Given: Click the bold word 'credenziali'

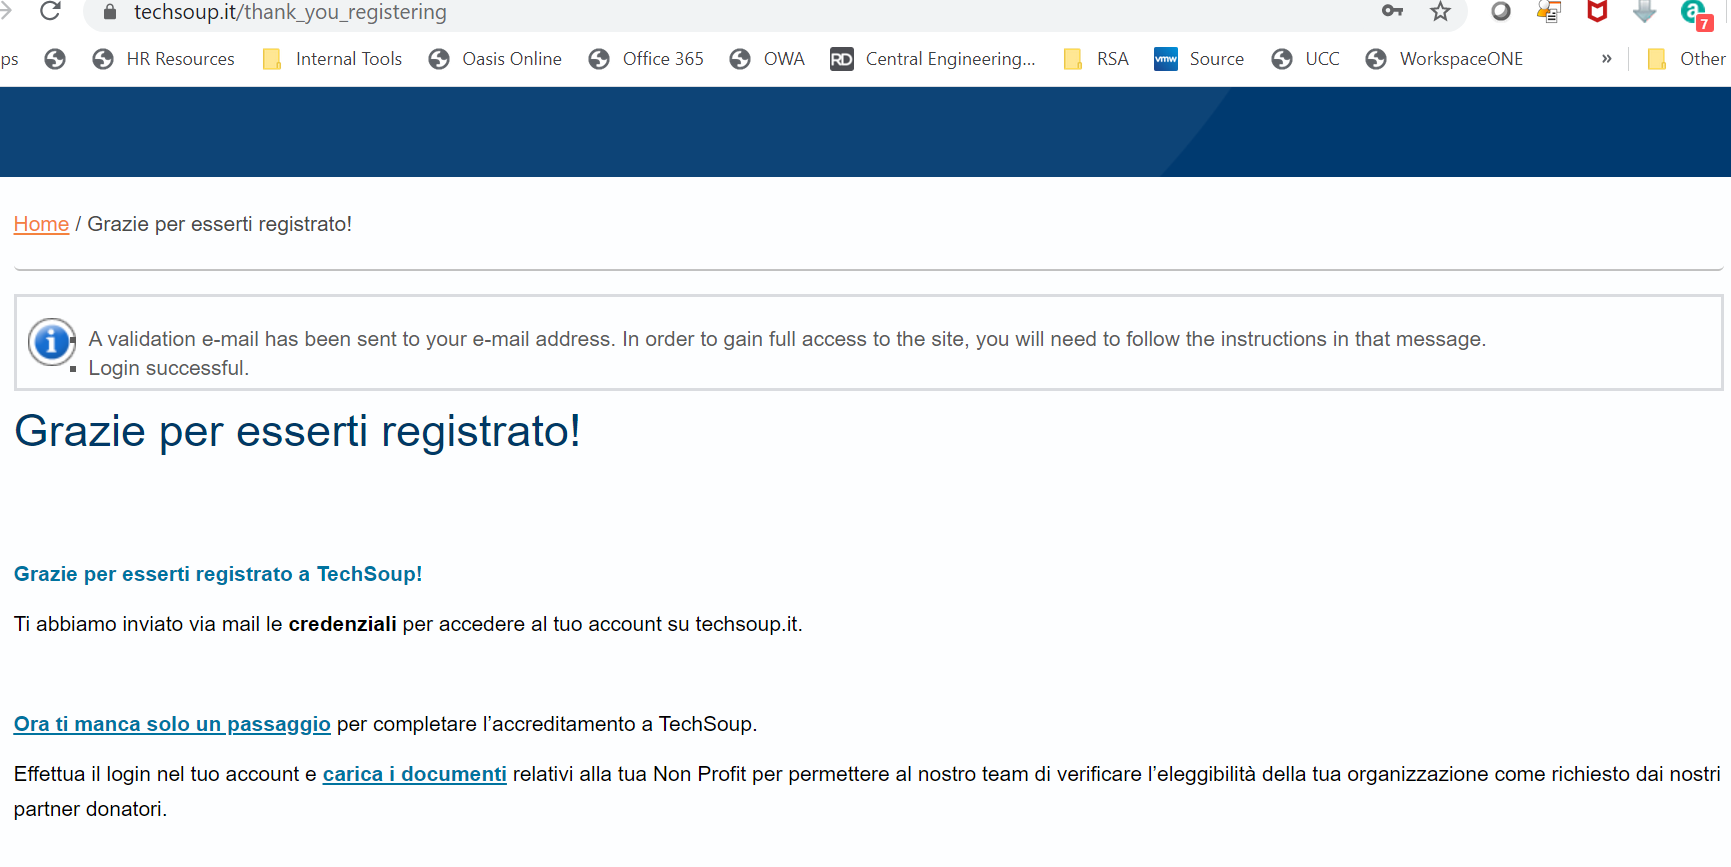Looking at the screenshot, I should (343, 624).
